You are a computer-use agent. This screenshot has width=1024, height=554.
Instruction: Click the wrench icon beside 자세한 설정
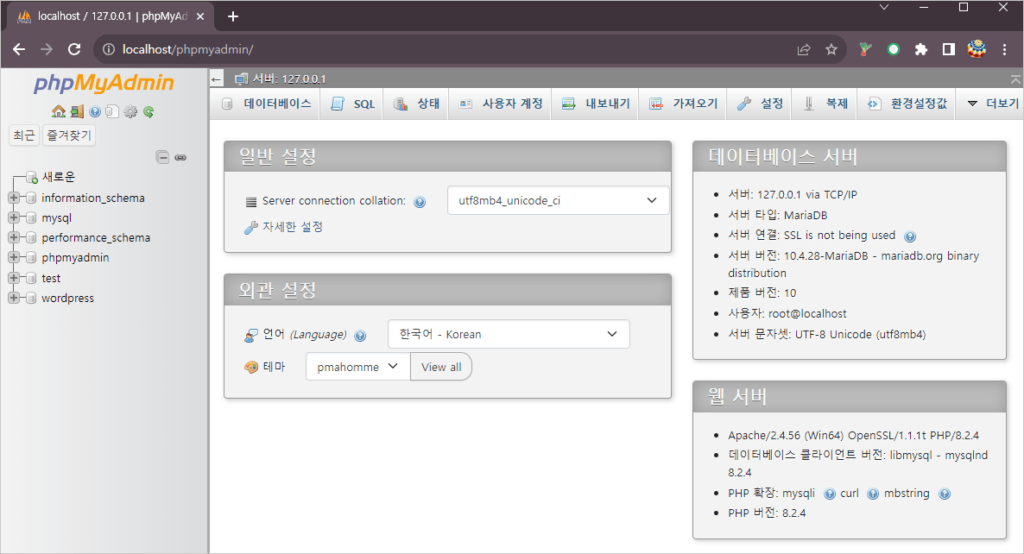point(251,227)
